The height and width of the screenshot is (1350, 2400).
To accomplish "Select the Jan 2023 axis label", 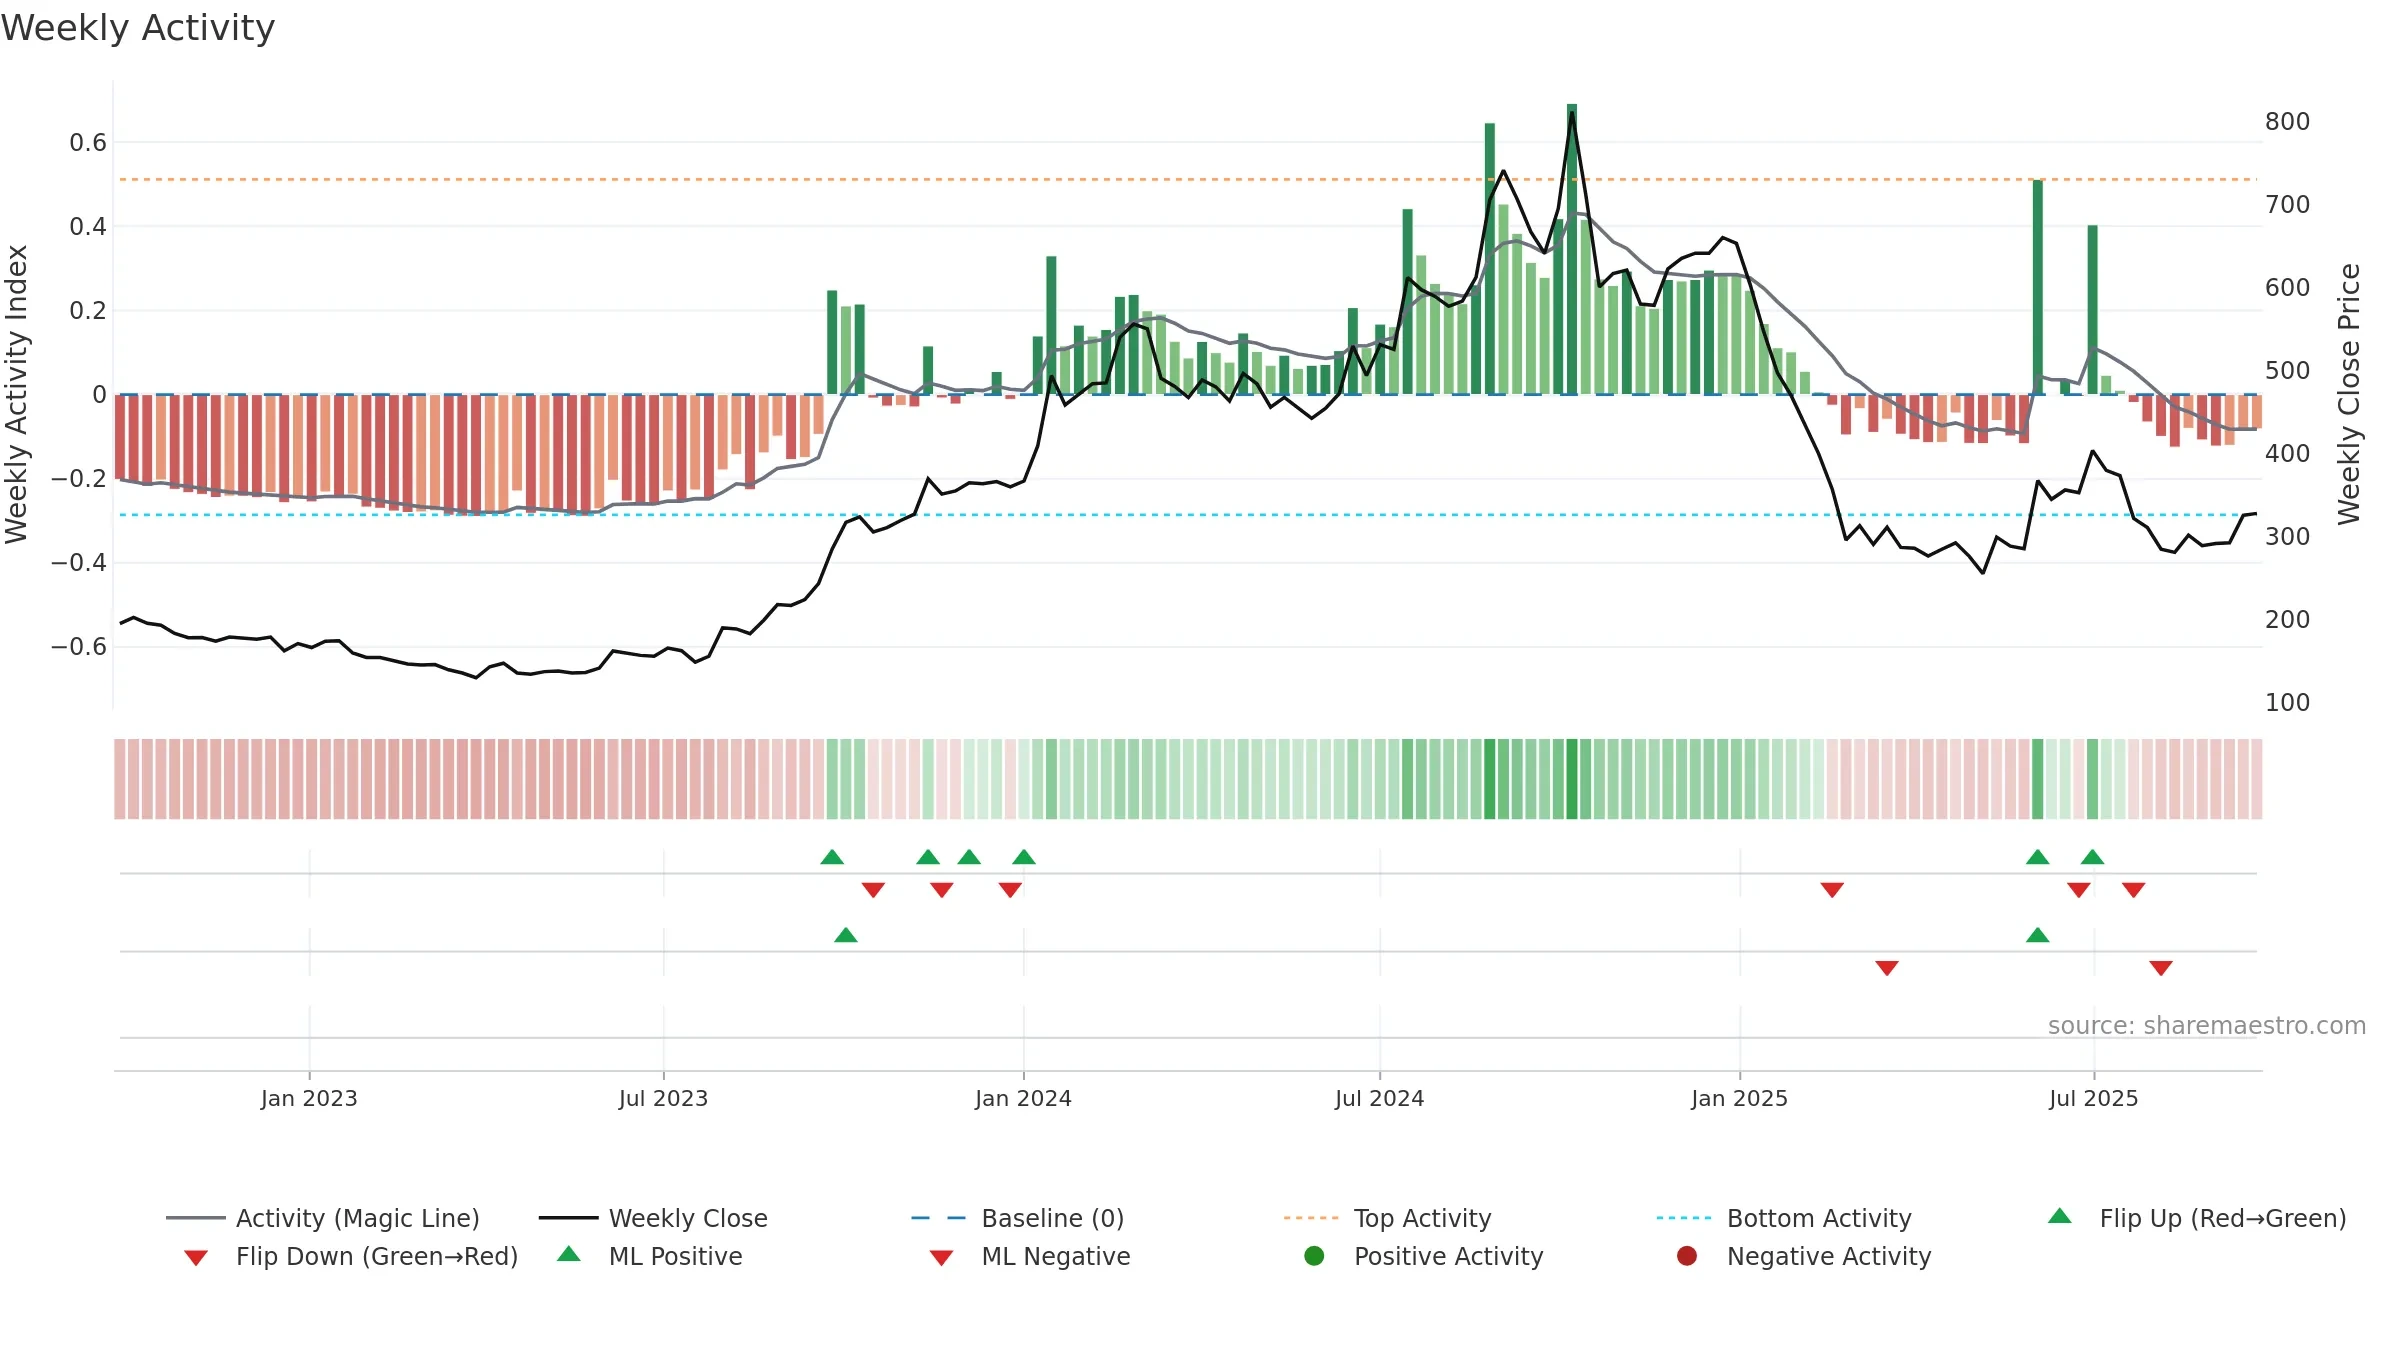I will pos(309,1098).
